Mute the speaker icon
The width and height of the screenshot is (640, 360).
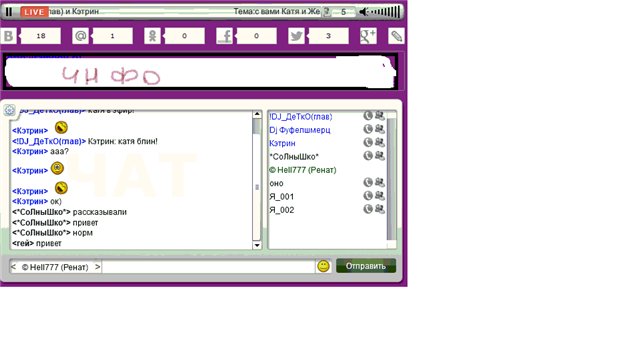(363, 12)
